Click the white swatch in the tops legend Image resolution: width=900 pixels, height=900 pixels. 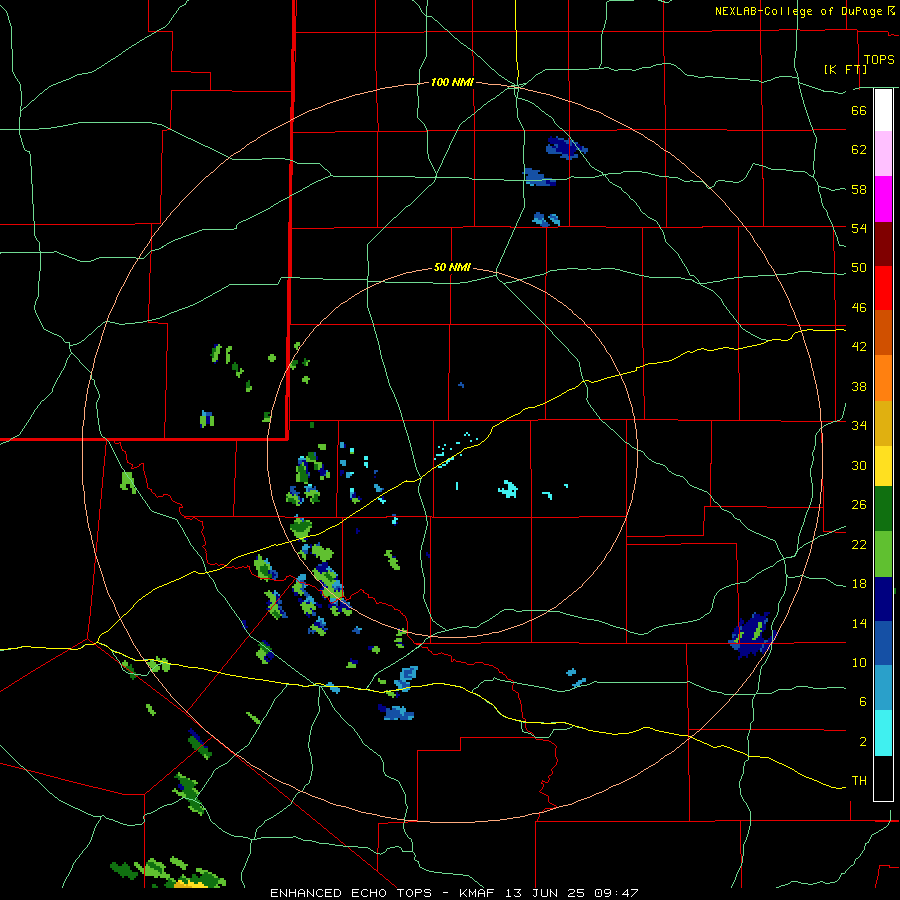click(x=883, y=110)
